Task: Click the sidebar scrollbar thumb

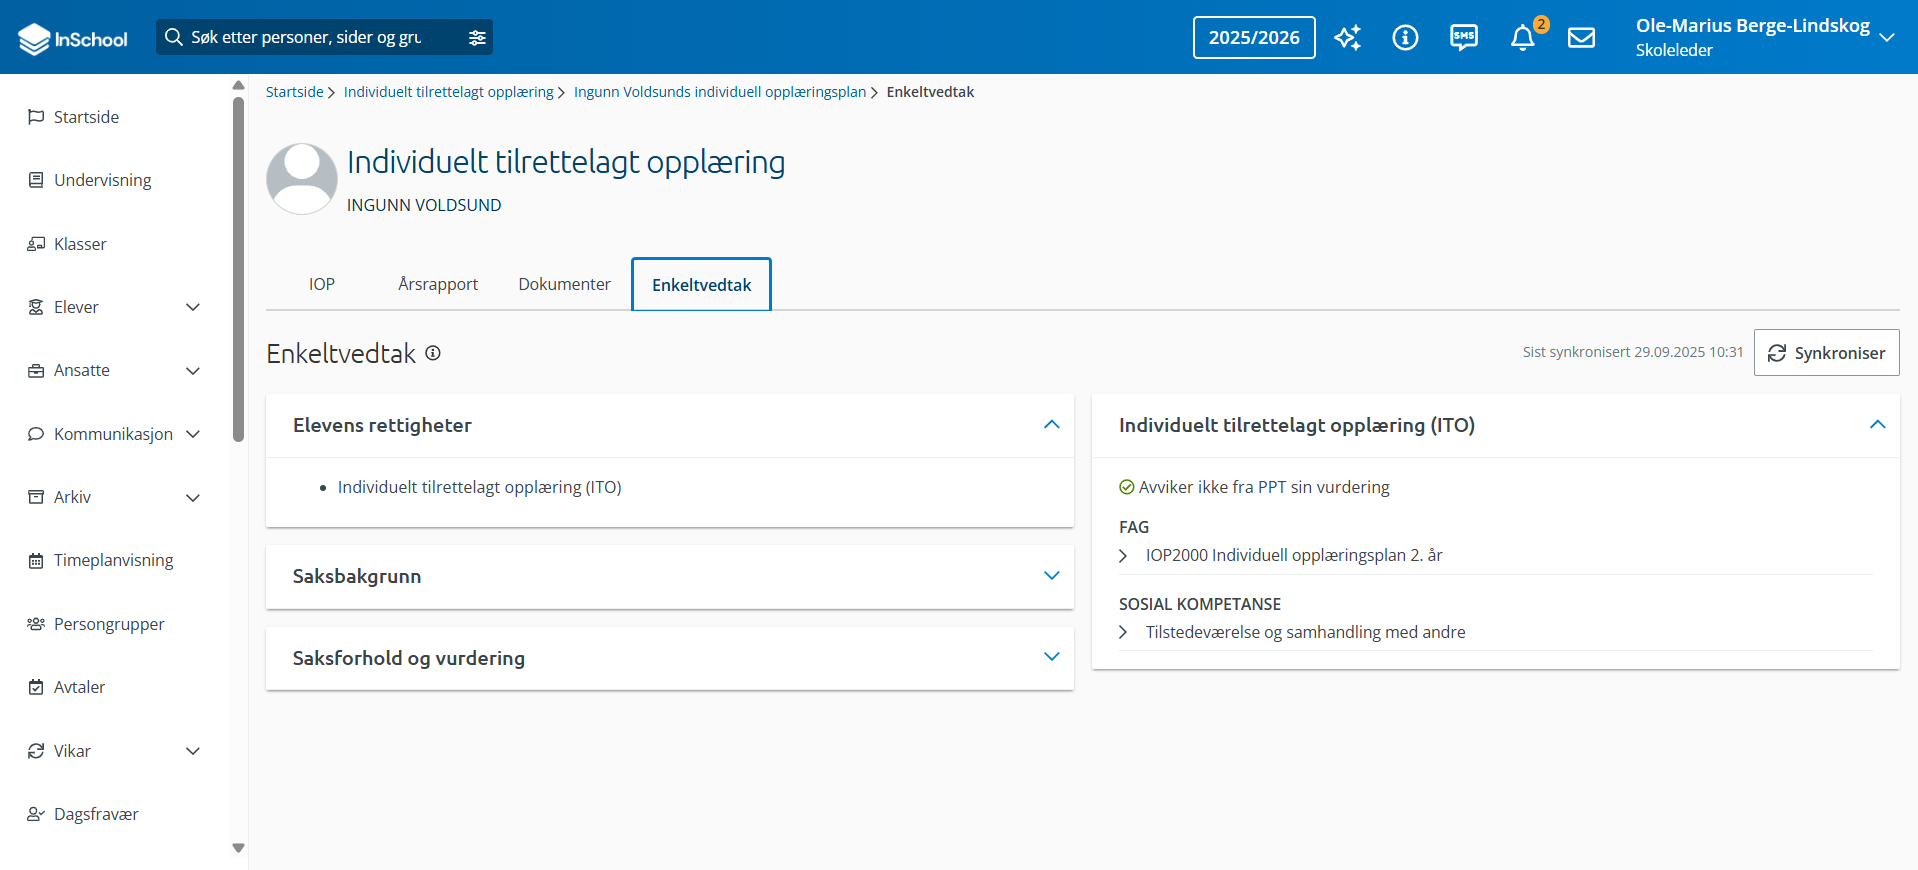Action: (238, 270)
